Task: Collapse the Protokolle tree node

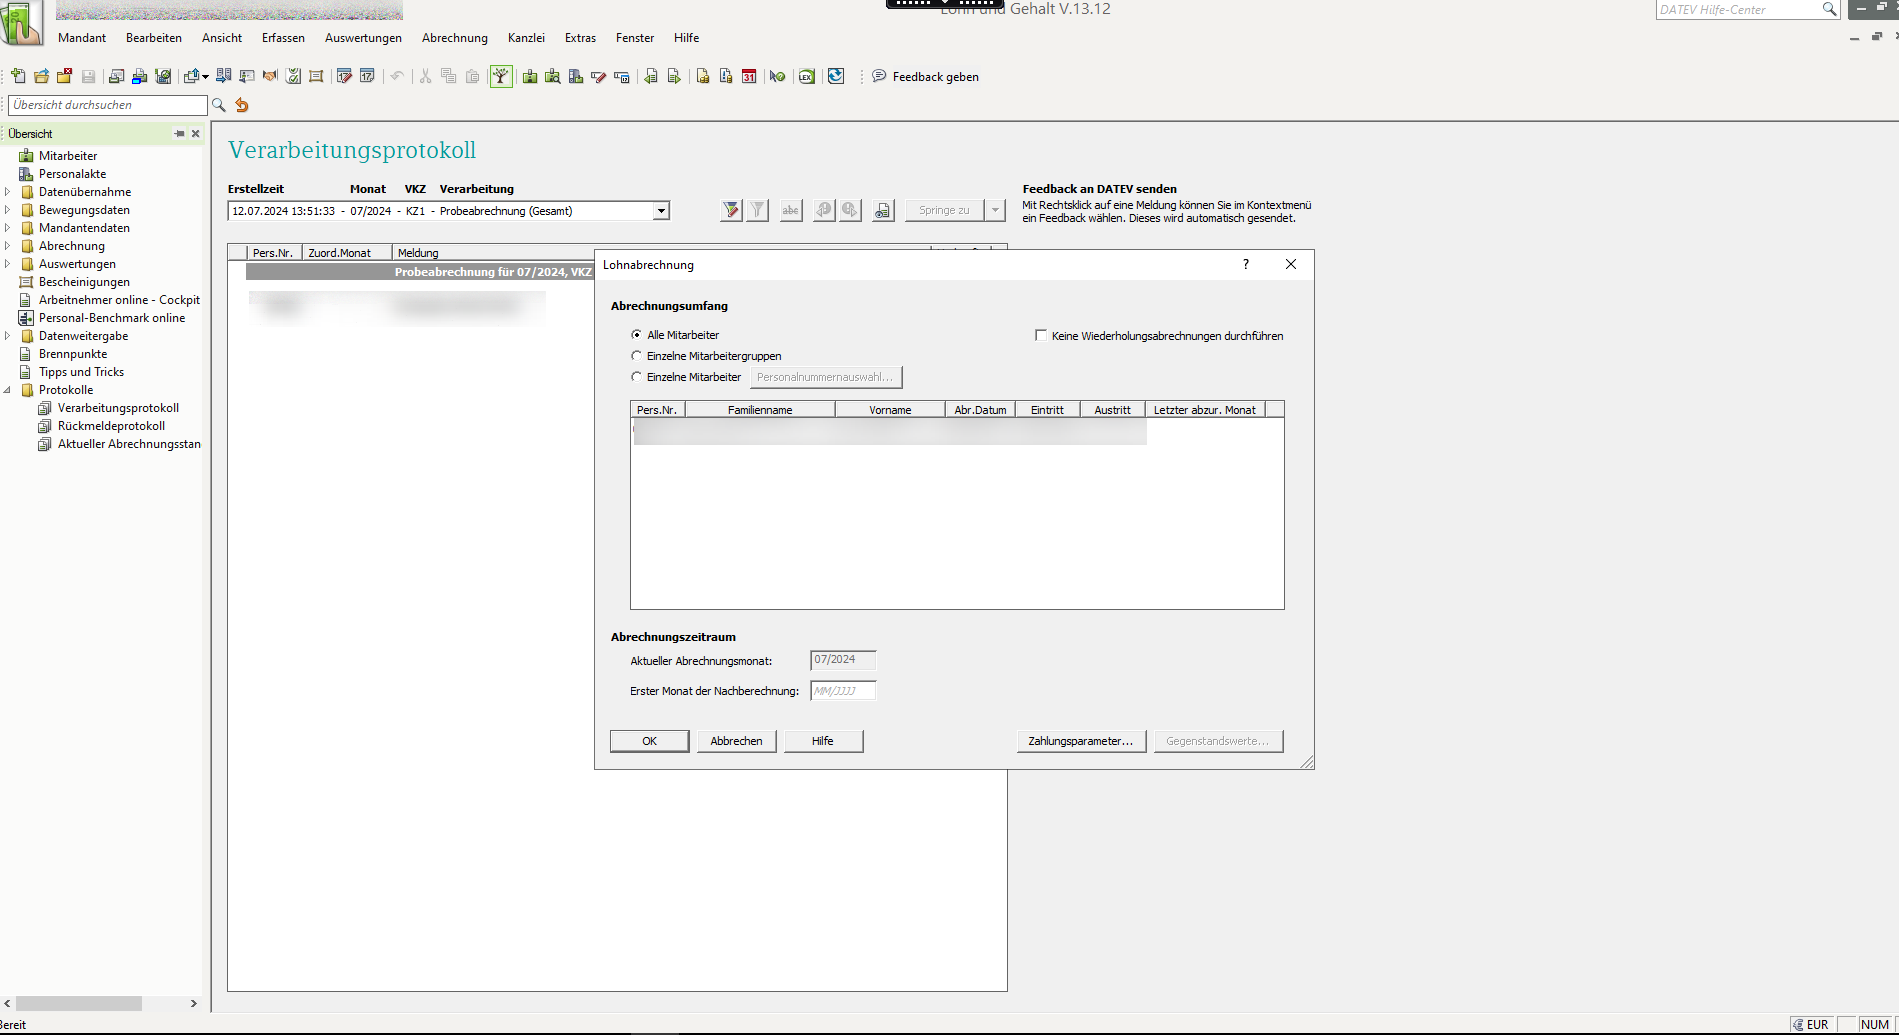Action: tap(8, 390)
